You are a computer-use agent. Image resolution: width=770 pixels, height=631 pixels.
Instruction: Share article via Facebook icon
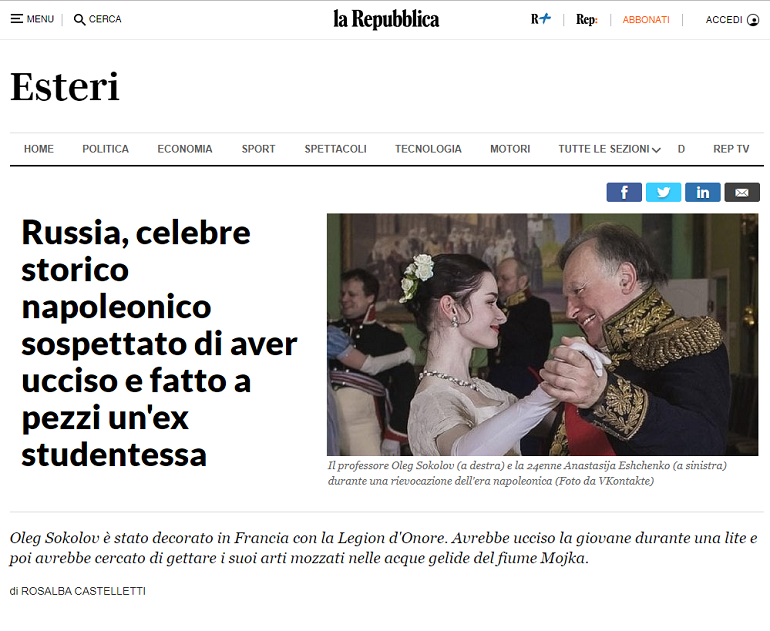click(x=624, y=192)
